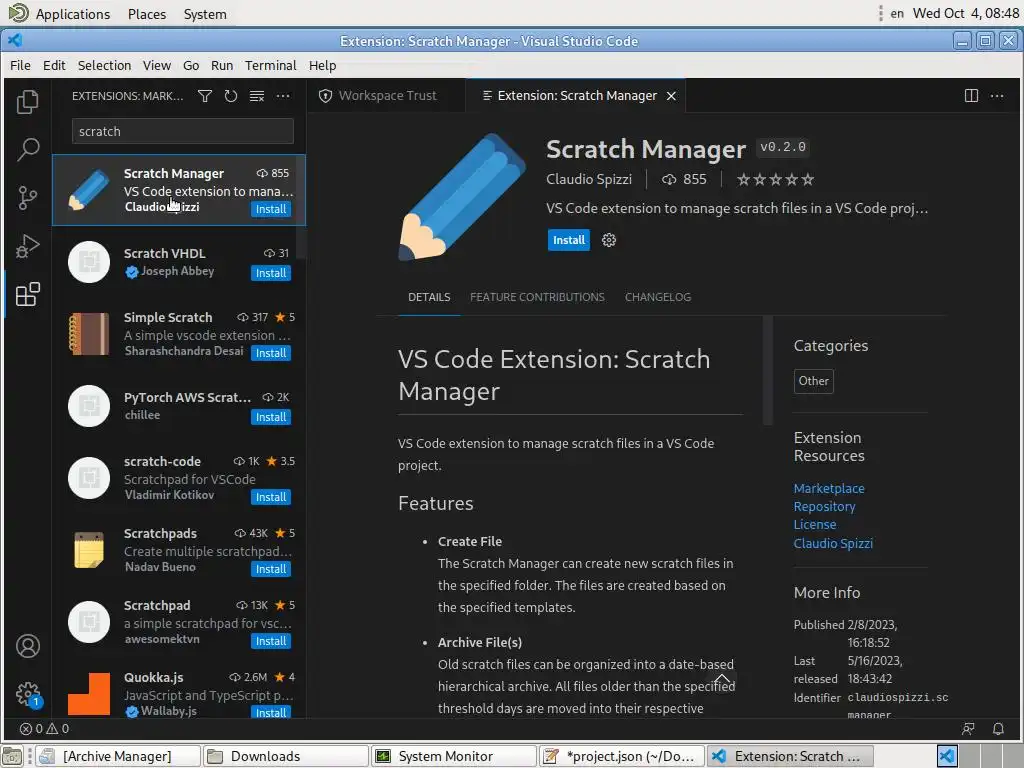Click the scroll-to-top arrow in readme
Screen dimensions: 1024x768
(x=722, y=681)
